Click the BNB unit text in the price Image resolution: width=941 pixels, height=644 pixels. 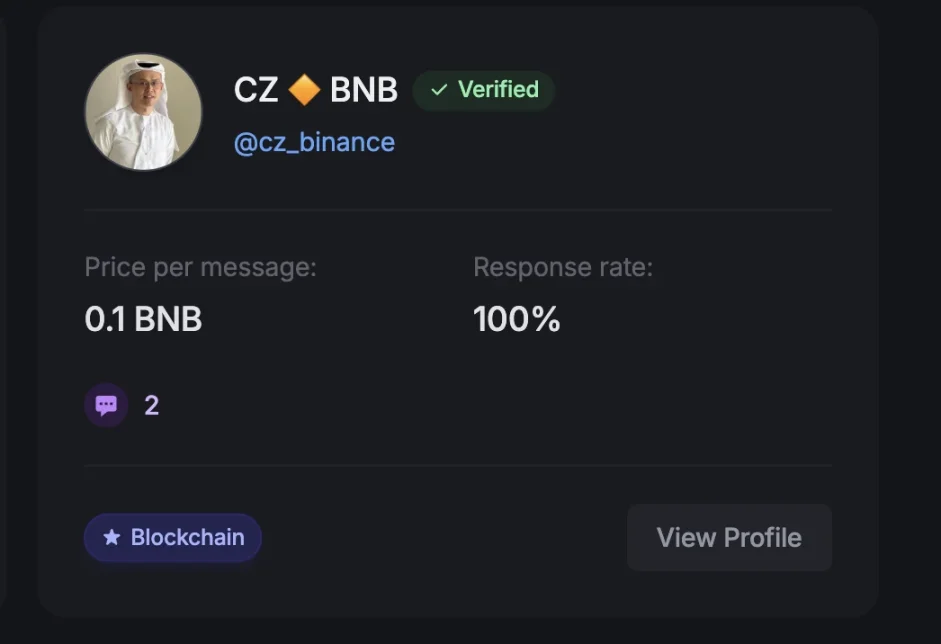coord(170,319)
